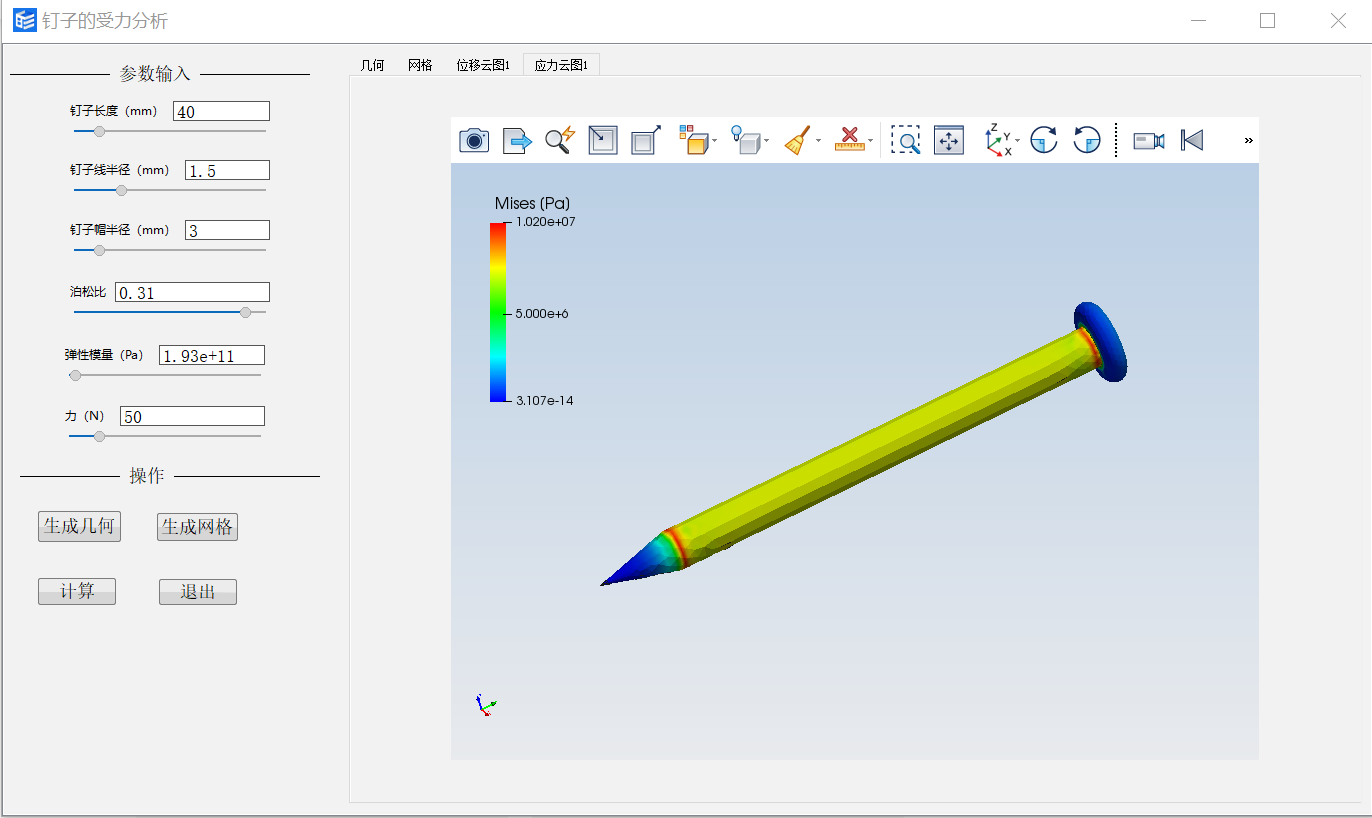1372x818 pixels.
Task: Rotate view counterclockwise icon
Action: (x=1087, y=141)
